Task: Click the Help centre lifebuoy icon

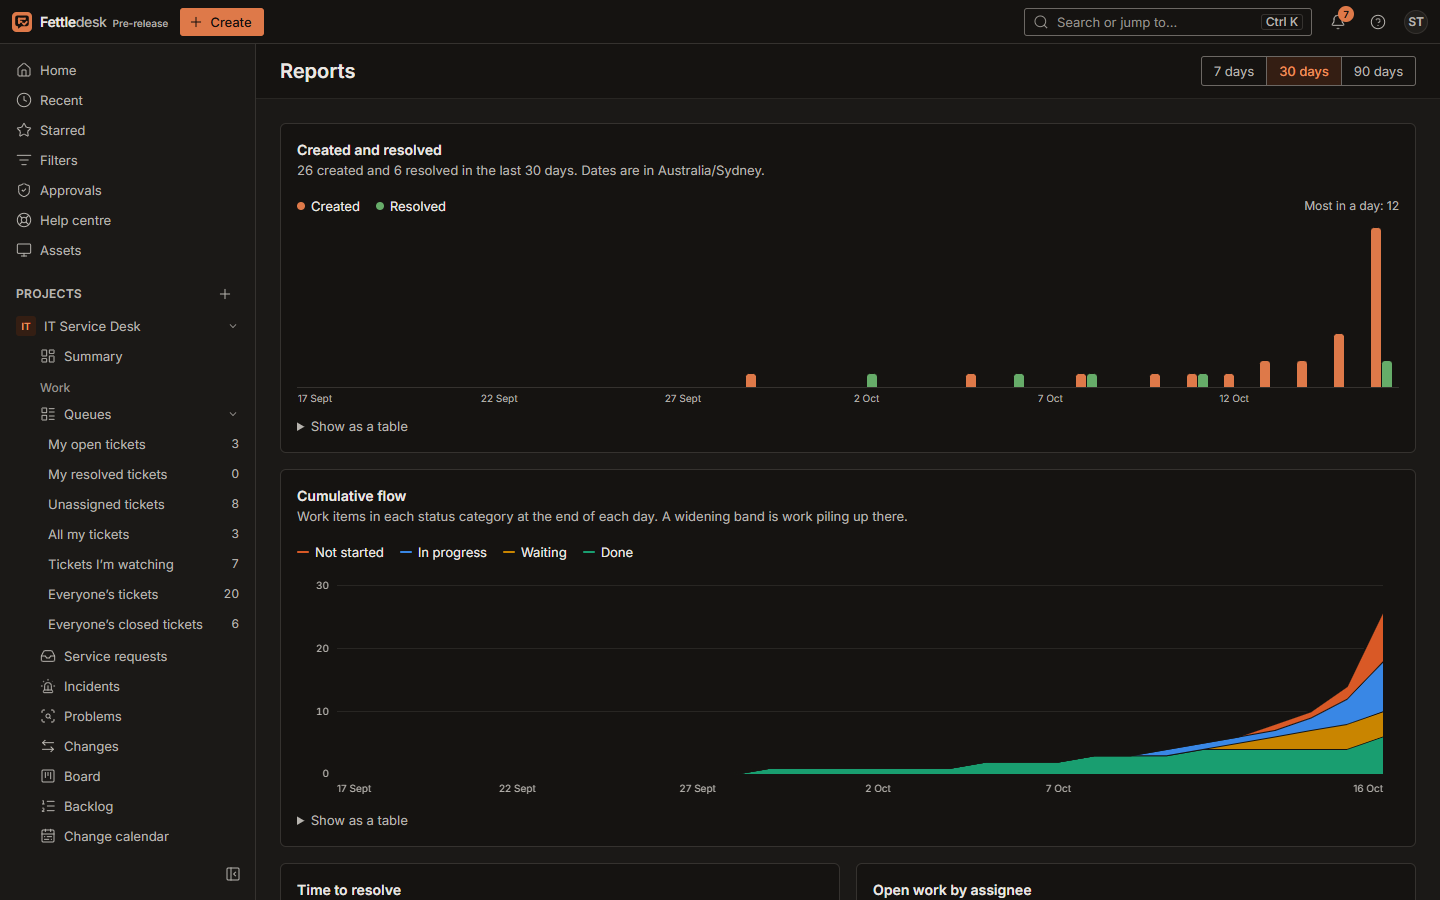Action: (24, 220)
